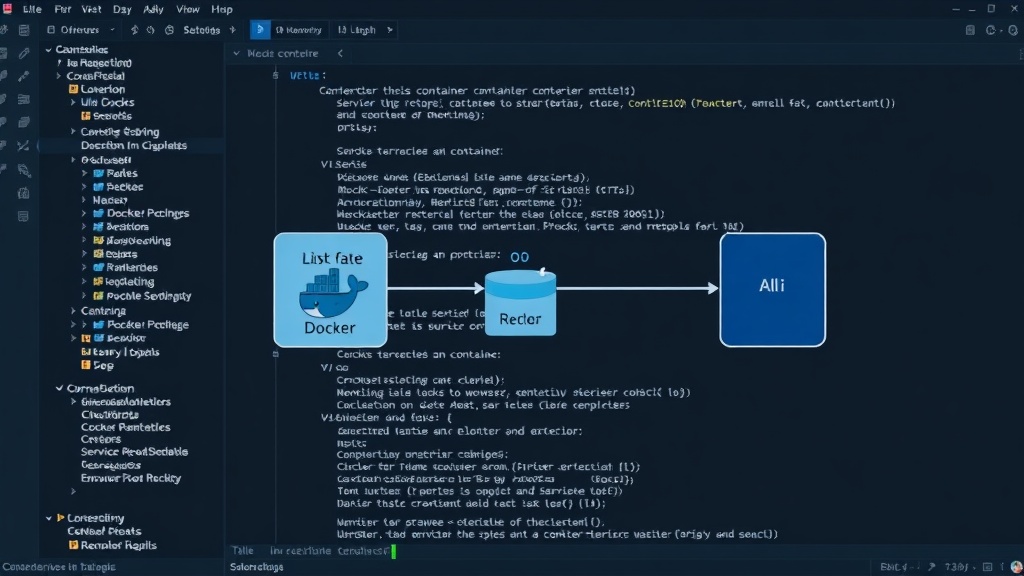Collapse the Corteectiny section
Image resolution: width=1024 pixels, height=576 pixels.
pos(48,518)
